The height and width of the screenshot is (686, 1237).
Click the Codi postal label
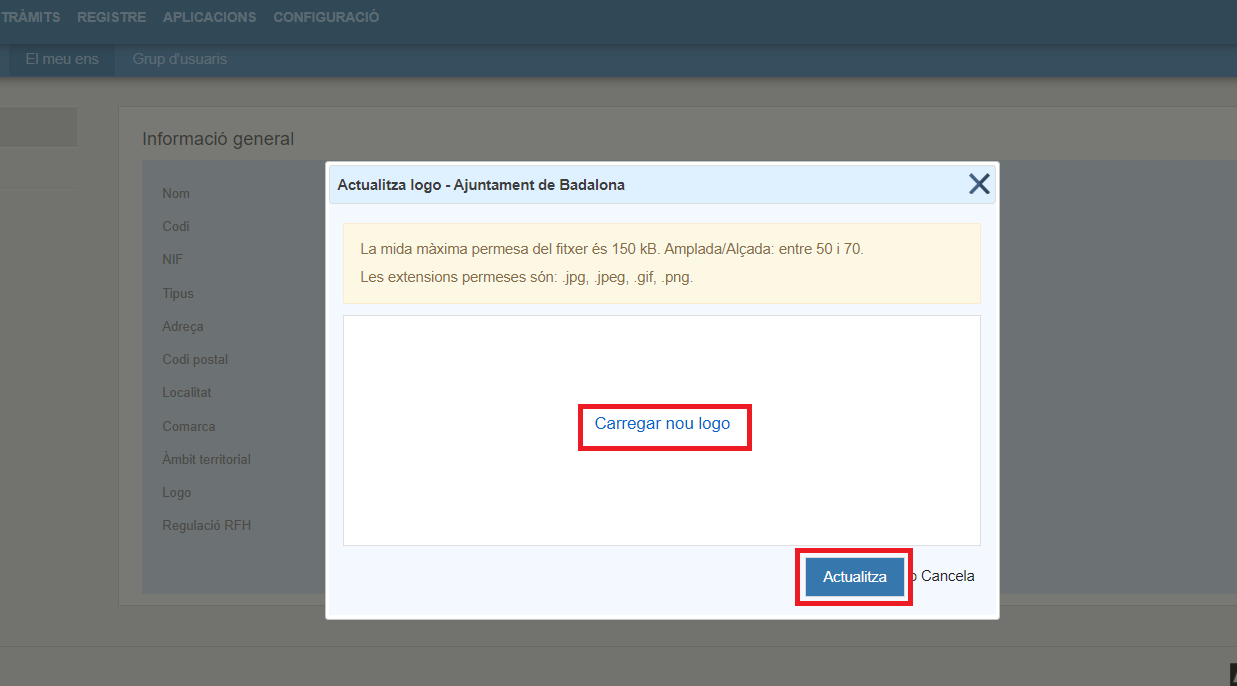(195, 360)
